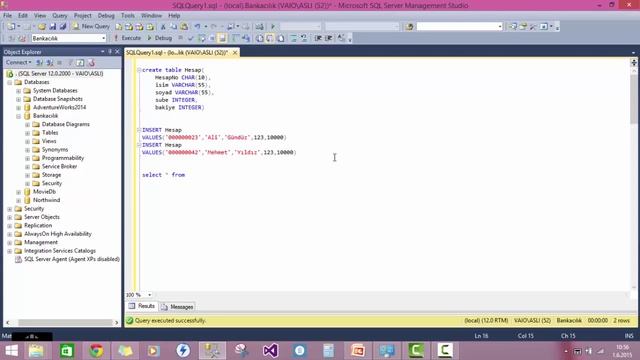The height and width of the screenshot is (360, 640).
Task: Toggle Object Explorer auto-hide pin
Action: pos(110,52)
